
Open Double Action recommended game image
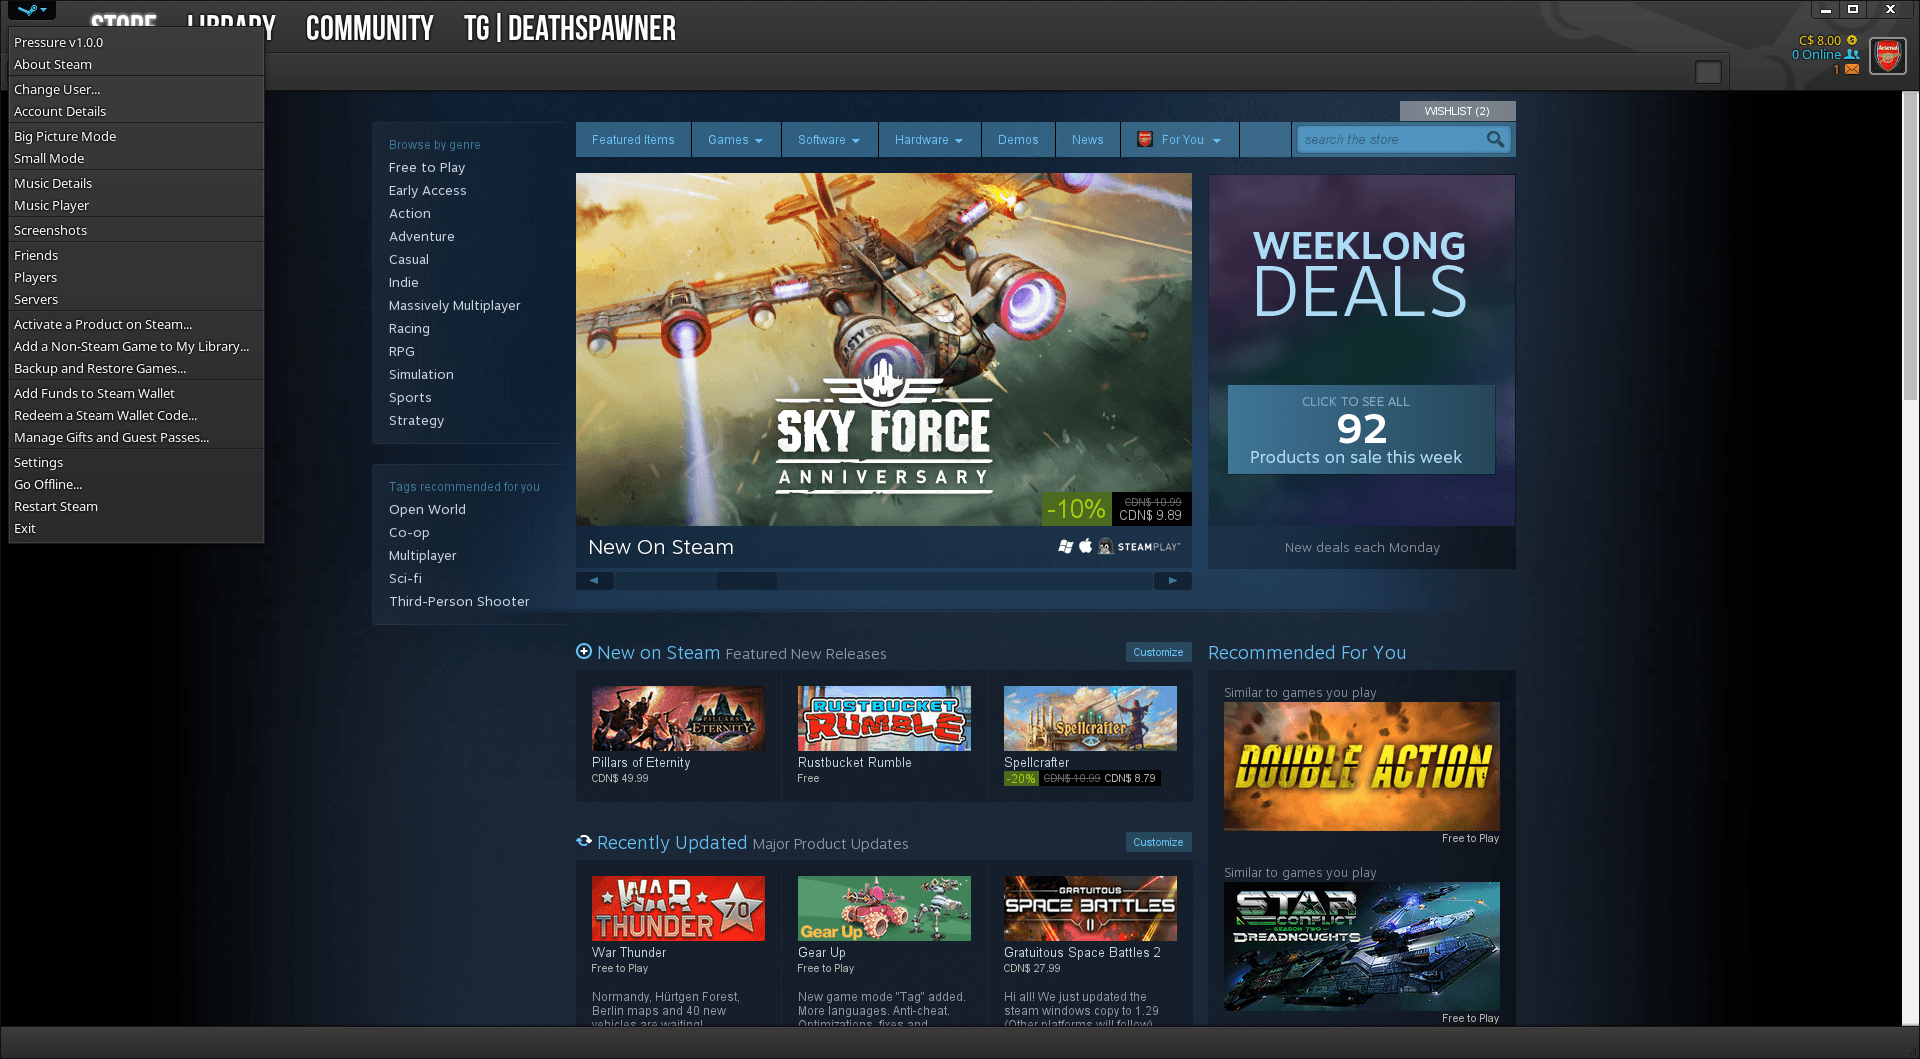(x=1362, y=766)
